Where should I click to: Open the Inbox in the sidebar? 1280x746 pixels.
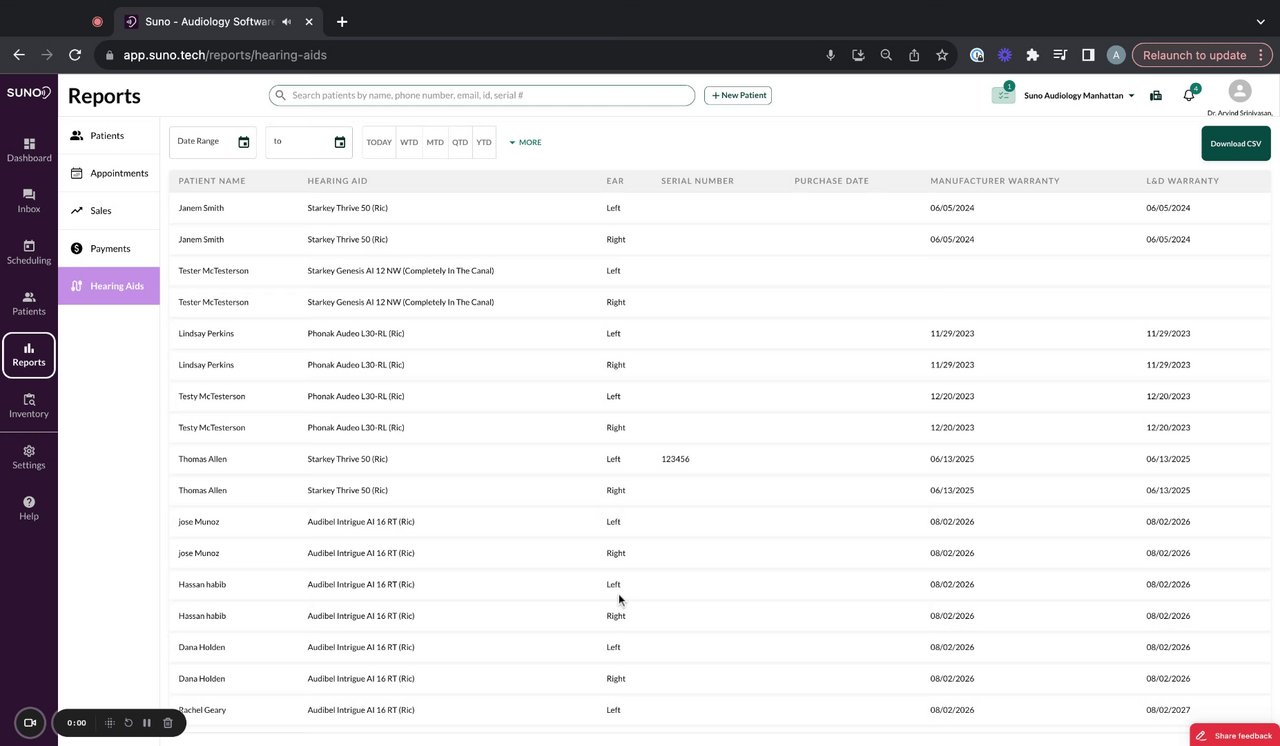pyautogui.click(x=29, y=201)
